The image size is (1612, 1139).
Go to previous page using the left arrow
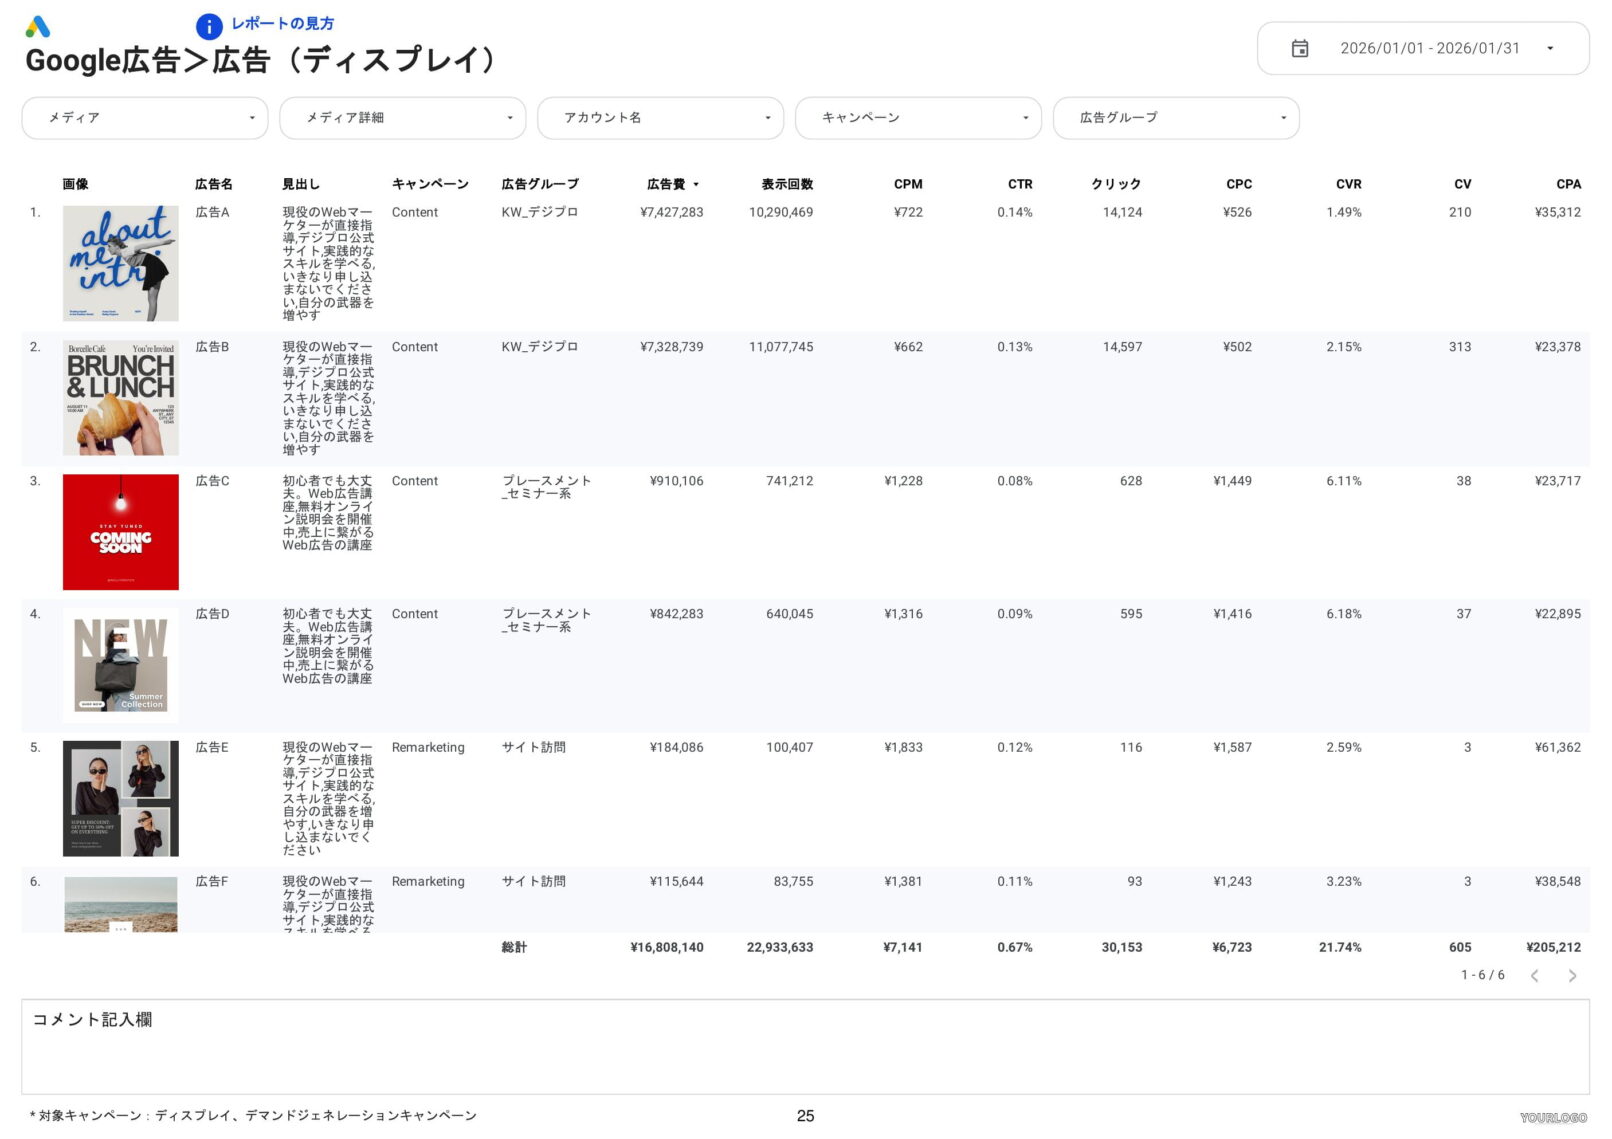point(1535,975)
